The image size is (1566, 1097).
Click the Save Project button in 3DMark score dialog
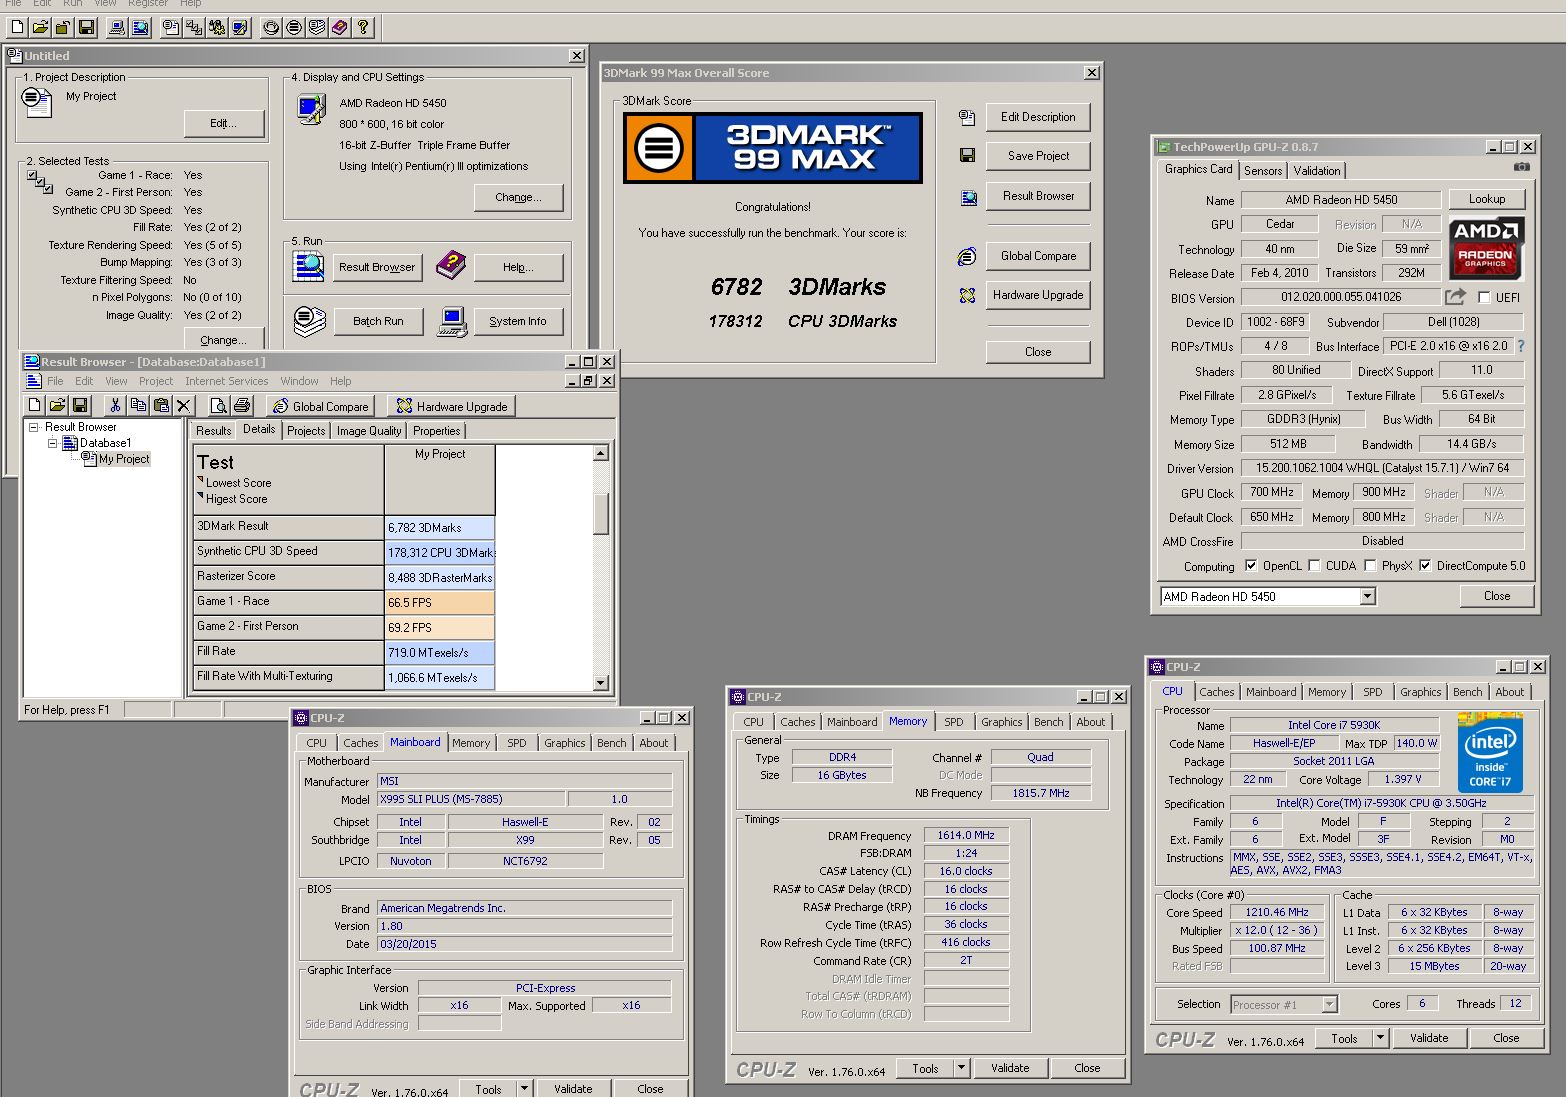click(x=1038, y=156)
